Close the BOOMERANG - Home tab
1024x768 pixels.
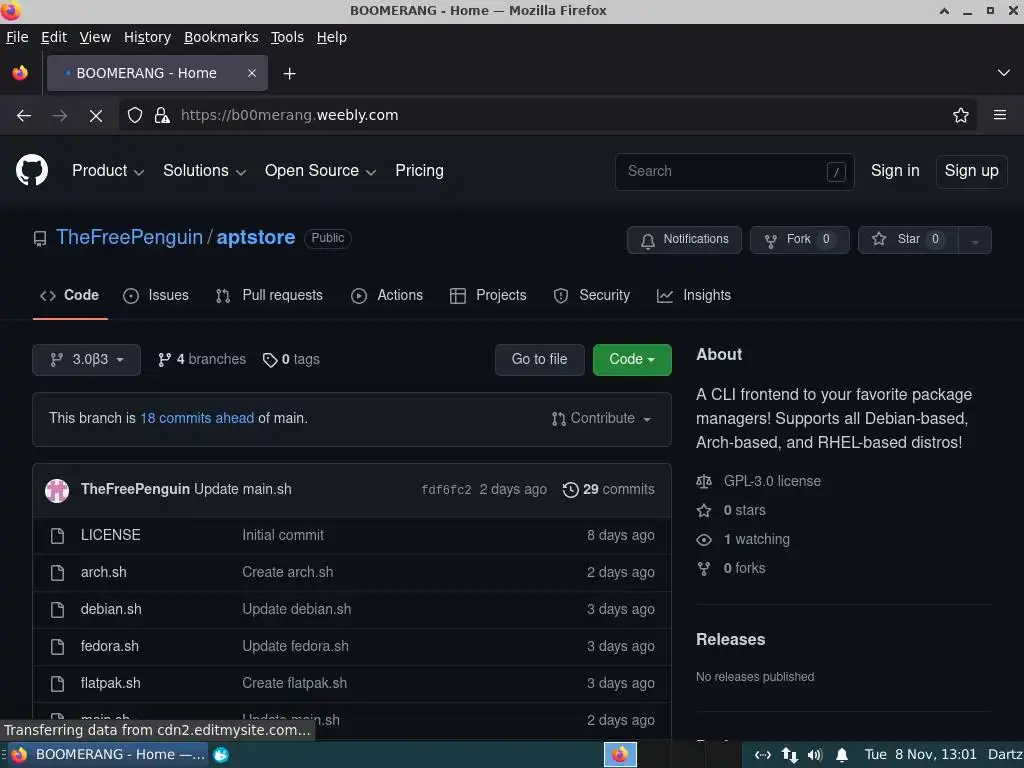tap(252, 73)
